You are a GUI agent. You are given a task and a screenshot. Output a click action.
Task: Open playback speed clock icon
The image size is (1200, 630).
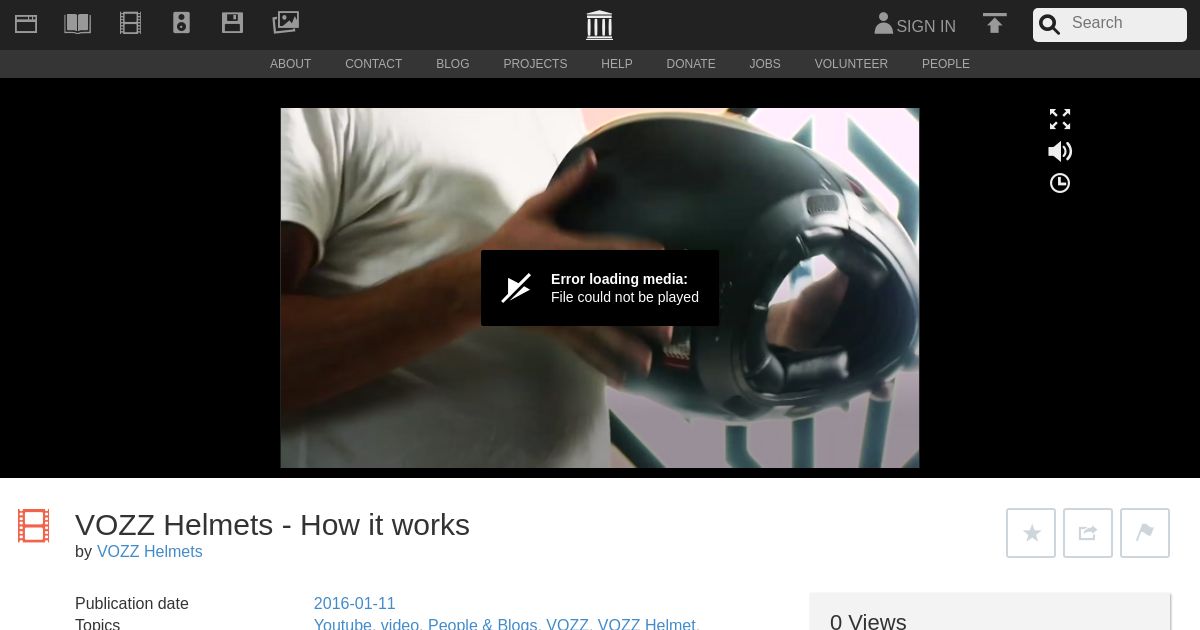pos(1060,183)
